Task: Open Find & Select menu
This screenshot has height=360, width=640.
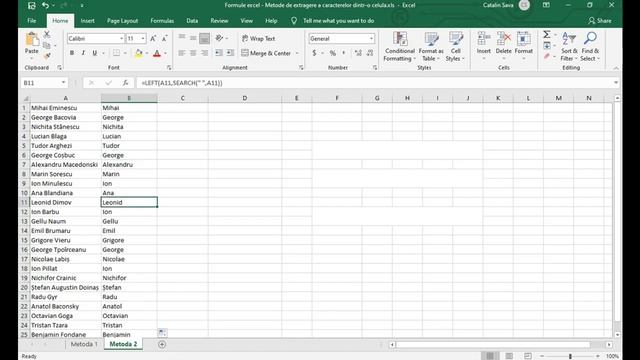Action: click(x=590, y=47)
